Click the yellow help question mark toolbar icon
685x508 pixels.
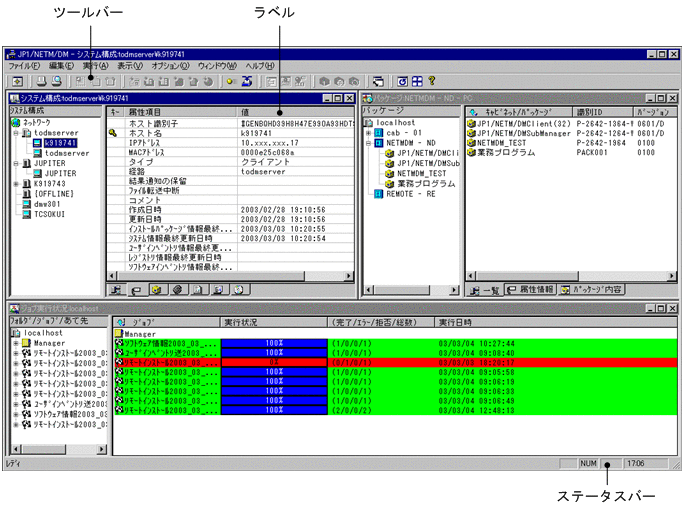point(430,80)
